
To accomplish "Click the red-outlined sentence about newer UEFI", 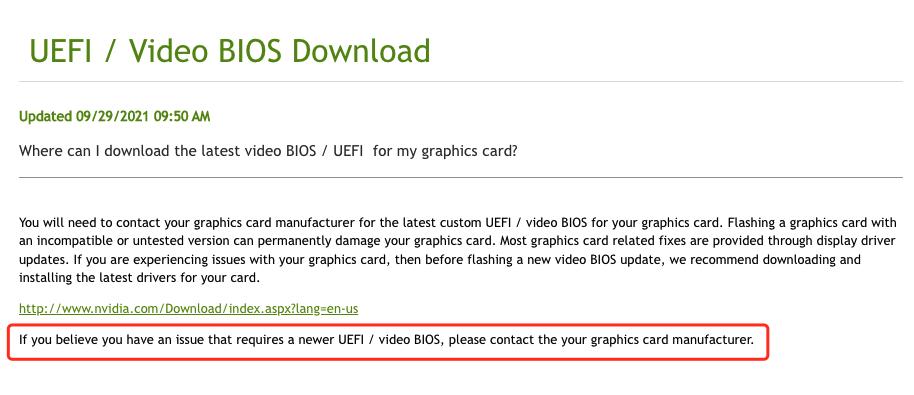I will [x=386, y=339].
